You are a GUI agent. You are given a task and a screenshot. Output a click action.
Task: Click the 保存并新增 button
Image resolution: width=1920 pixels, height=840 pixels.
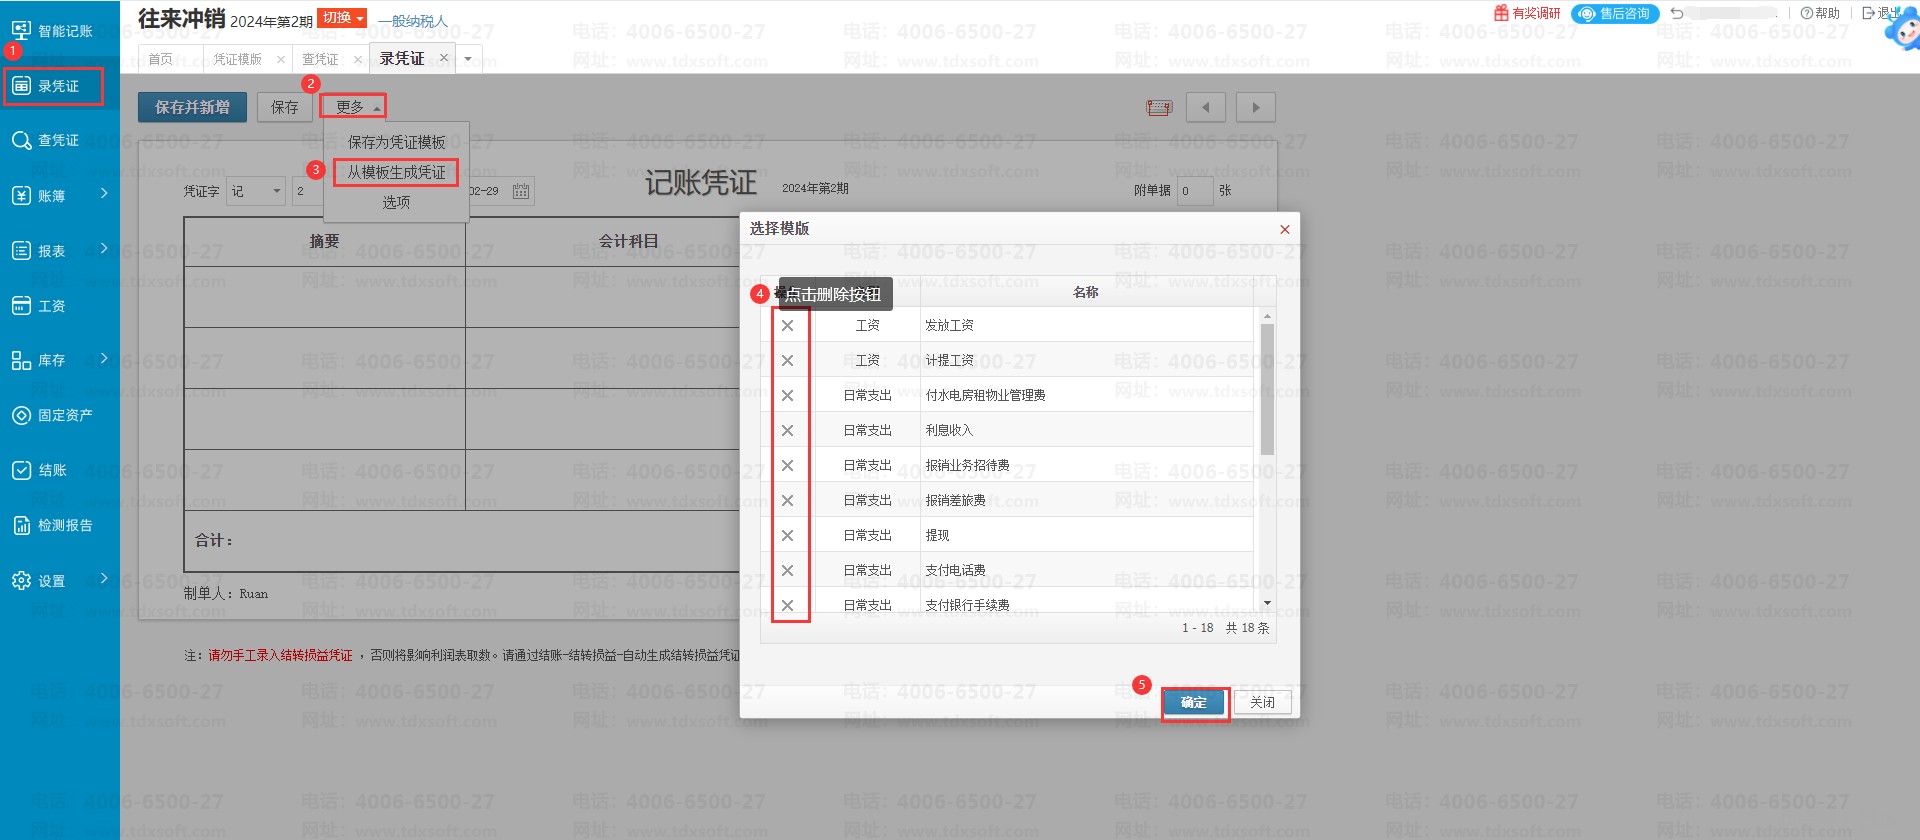pos(192,107)
